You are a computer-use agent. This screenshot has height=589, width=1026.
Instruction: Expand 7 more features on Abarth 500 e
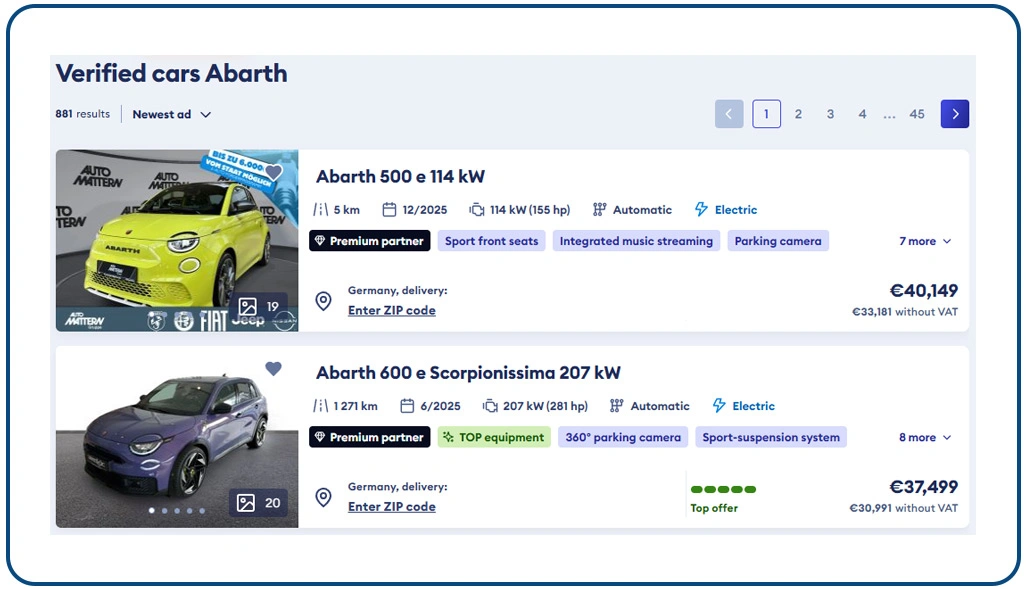tap(925, 241)
